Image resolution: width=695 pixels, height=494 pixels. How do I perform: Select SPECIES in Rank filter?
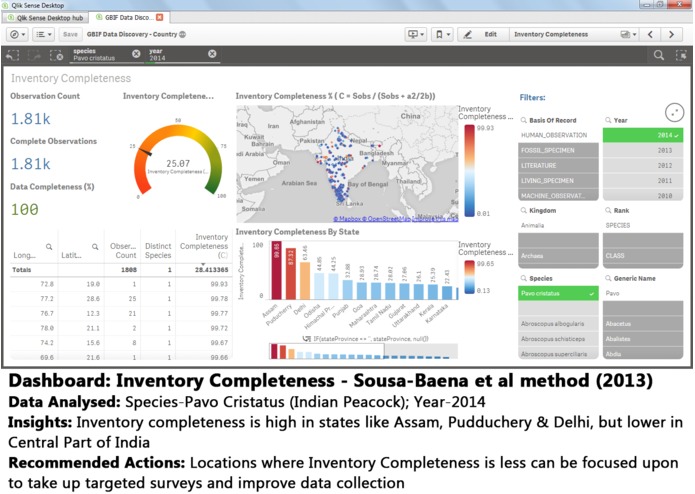click(643, 226)
